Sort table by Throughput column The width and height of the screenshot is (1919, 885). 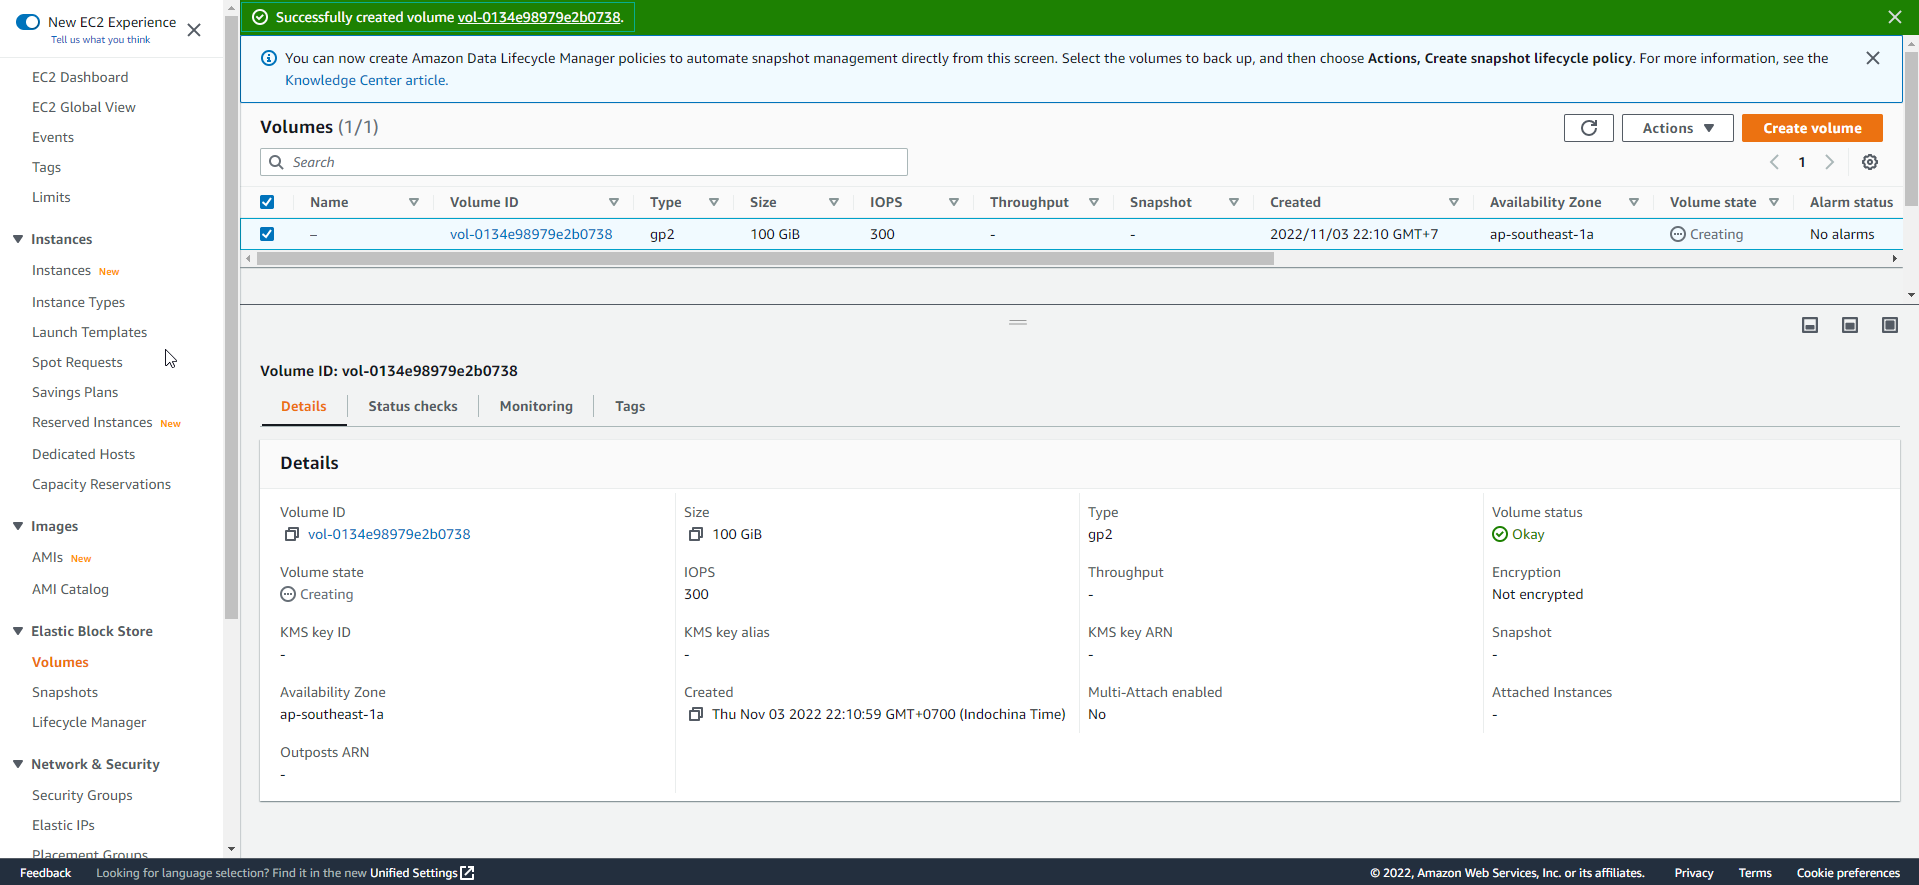[1094, 202]
